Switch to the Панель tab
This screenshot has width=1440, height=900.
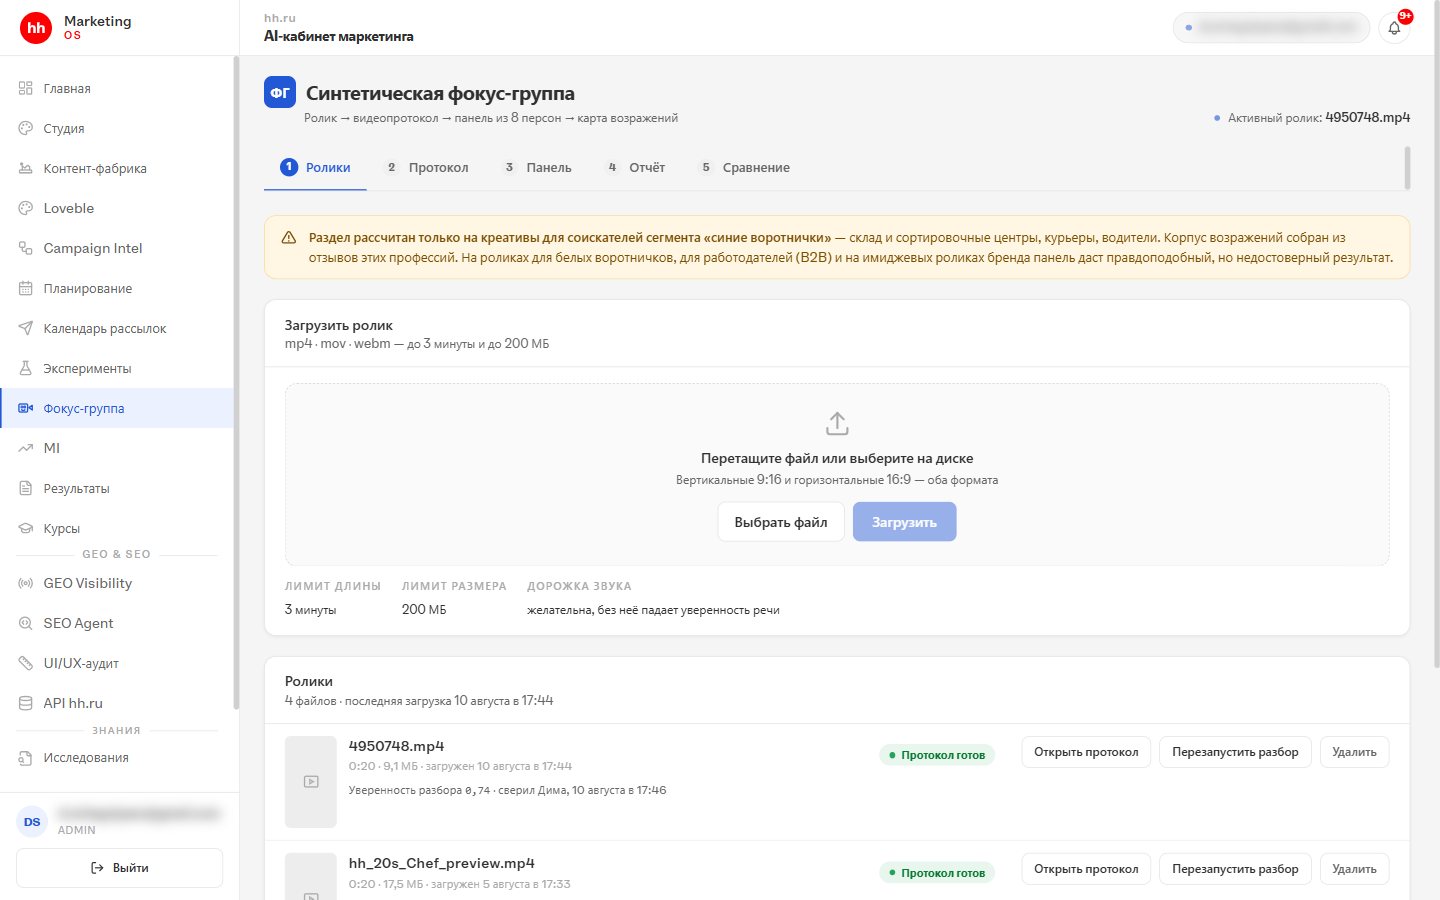pos(538,167)
